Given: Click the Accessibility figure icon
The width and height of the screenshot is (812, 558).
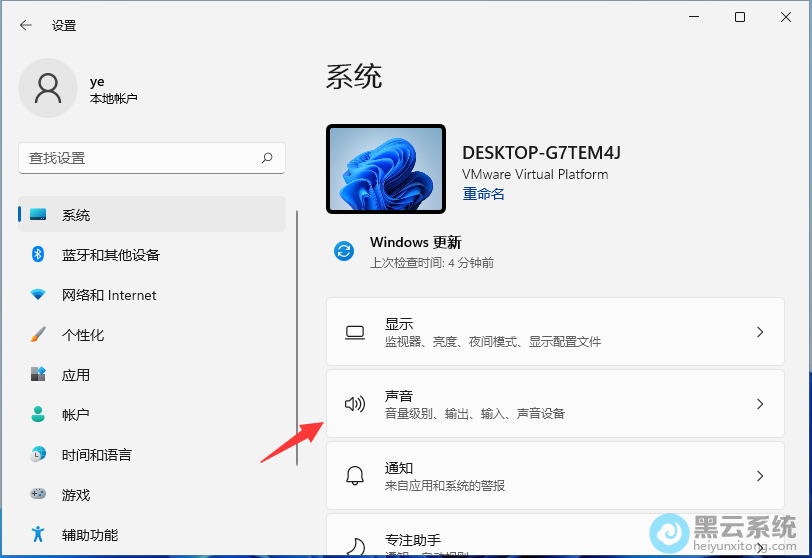Looking at the screenshot, I should click(x=38, y=534).
